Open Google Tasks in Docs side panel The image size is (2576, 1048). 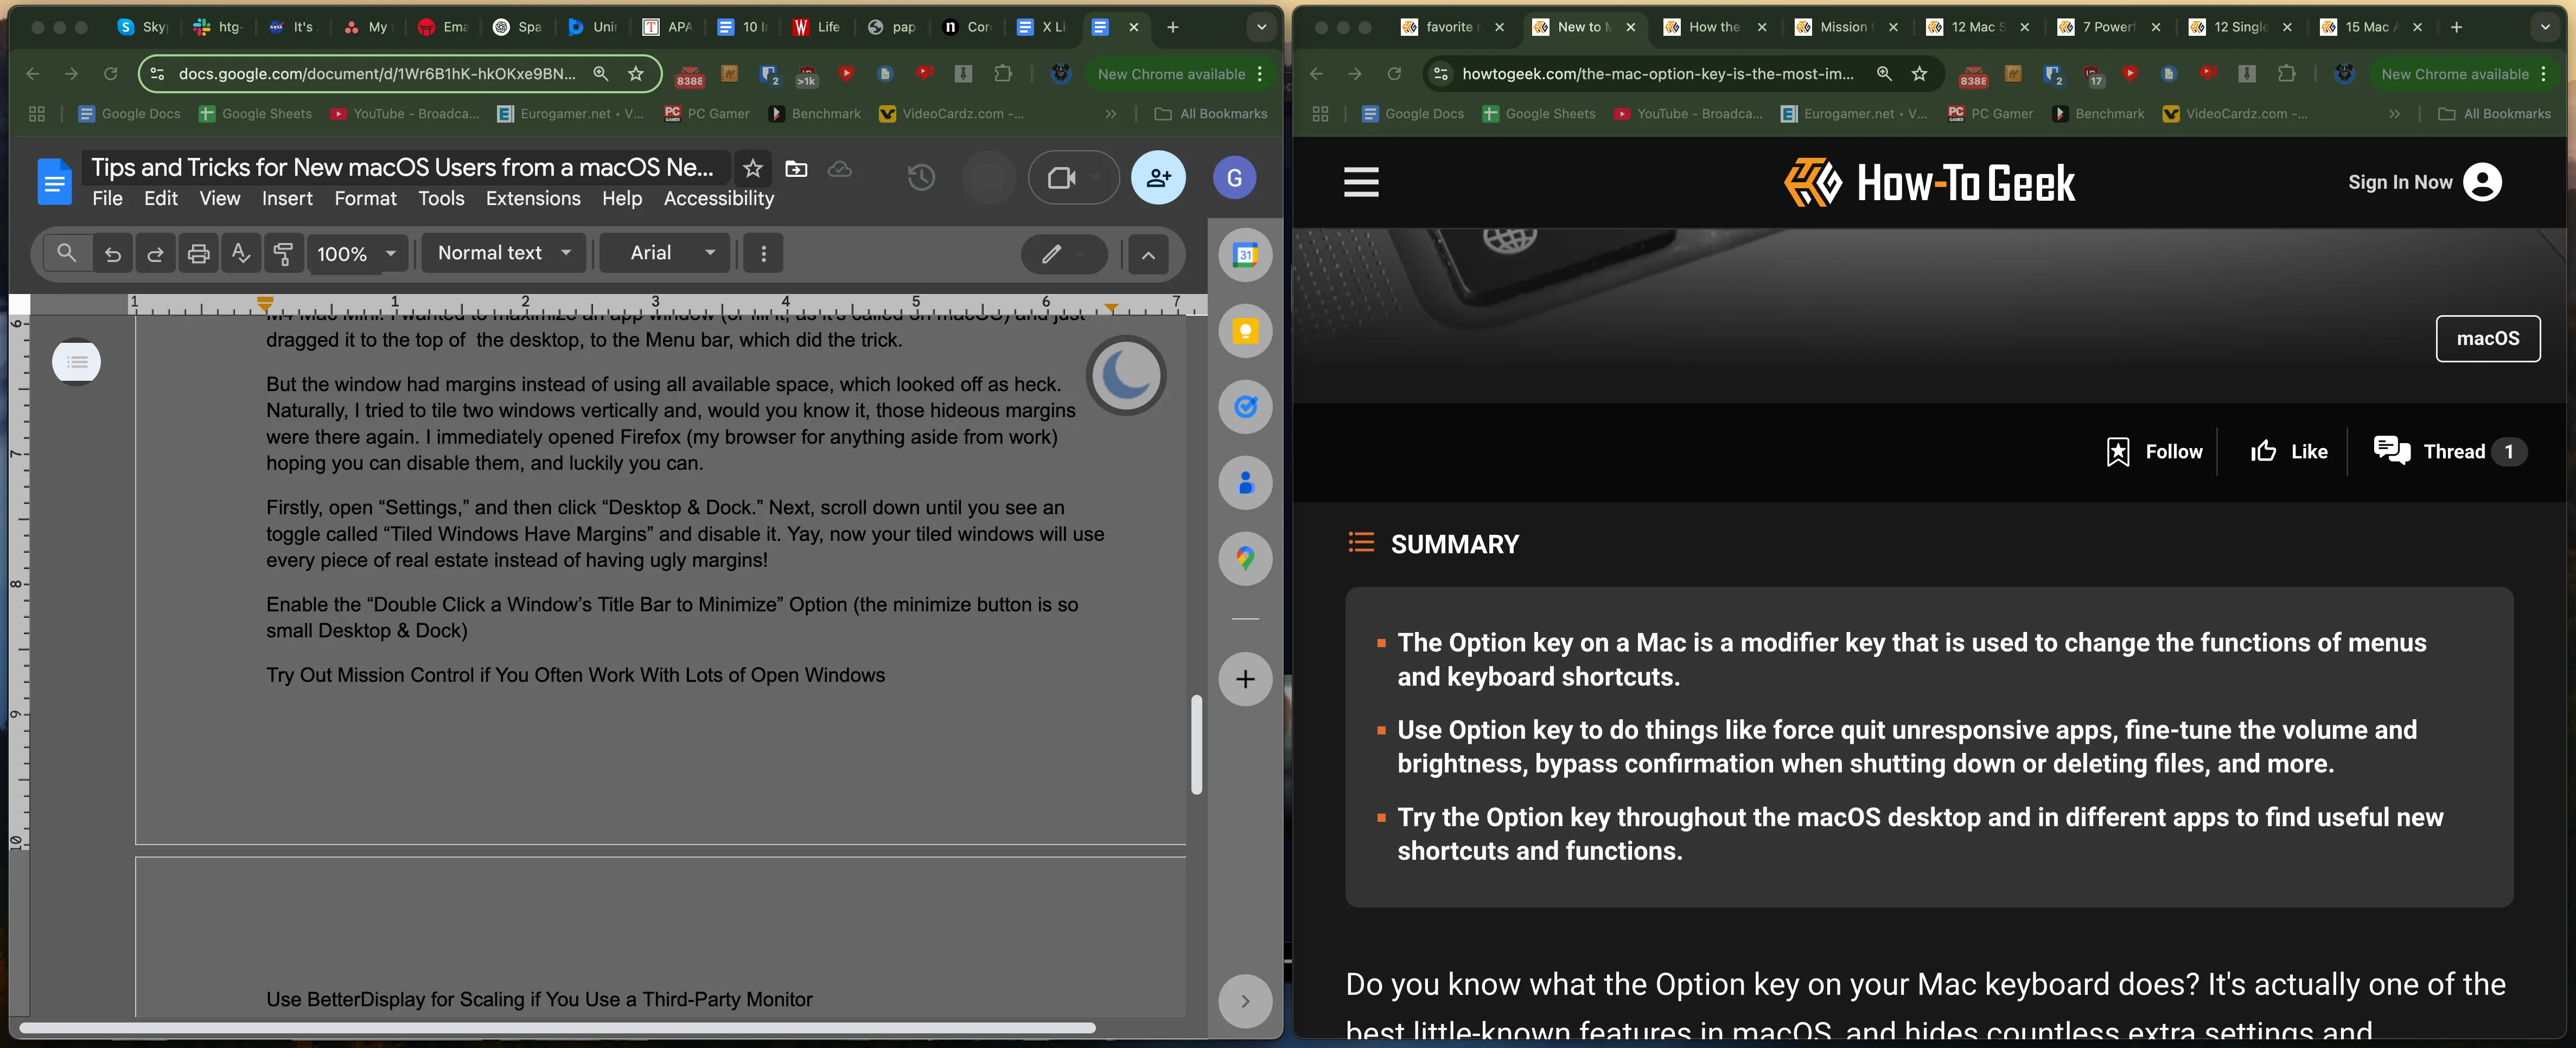point(1245,407)
